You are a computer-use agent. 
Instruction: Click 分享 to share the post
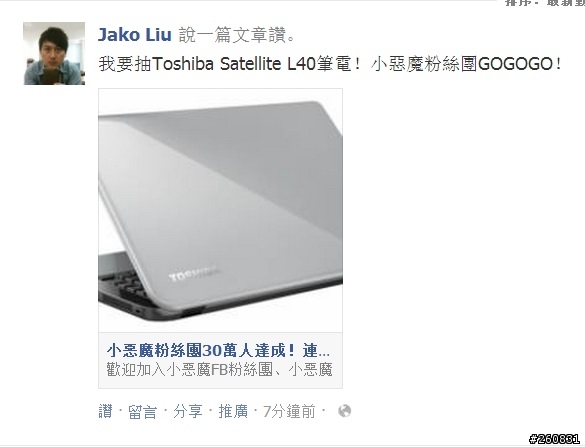[188, 412]
